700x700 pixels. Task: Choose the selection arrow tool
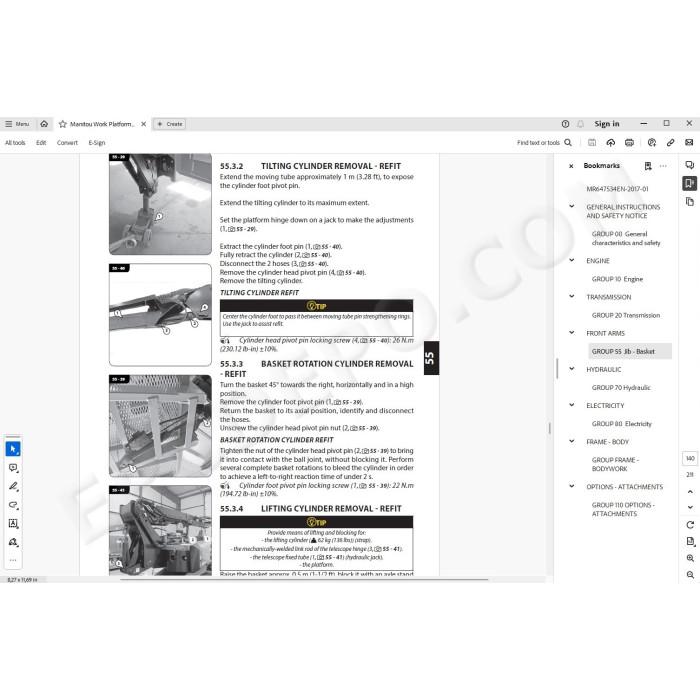pos(13,449)
